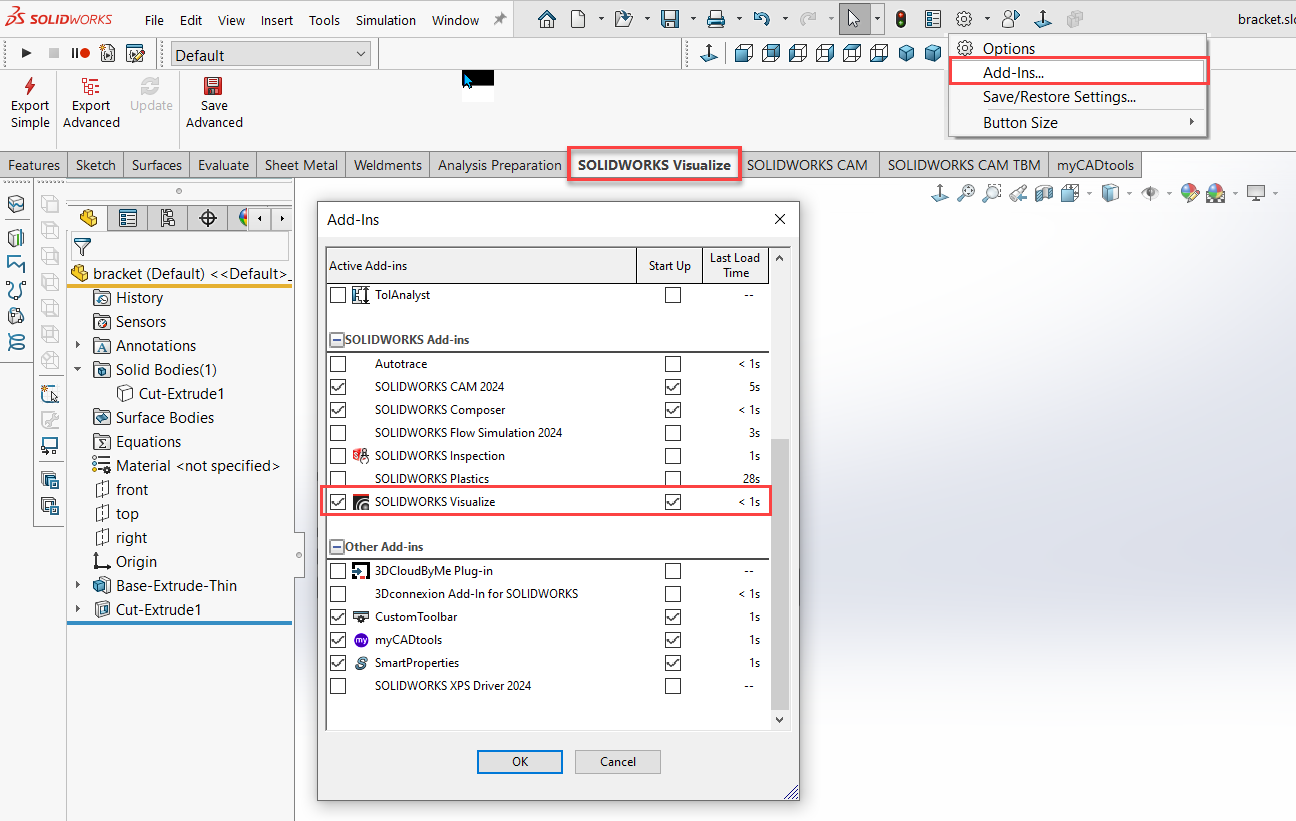Click the Export Simple icon

(30, 87)
